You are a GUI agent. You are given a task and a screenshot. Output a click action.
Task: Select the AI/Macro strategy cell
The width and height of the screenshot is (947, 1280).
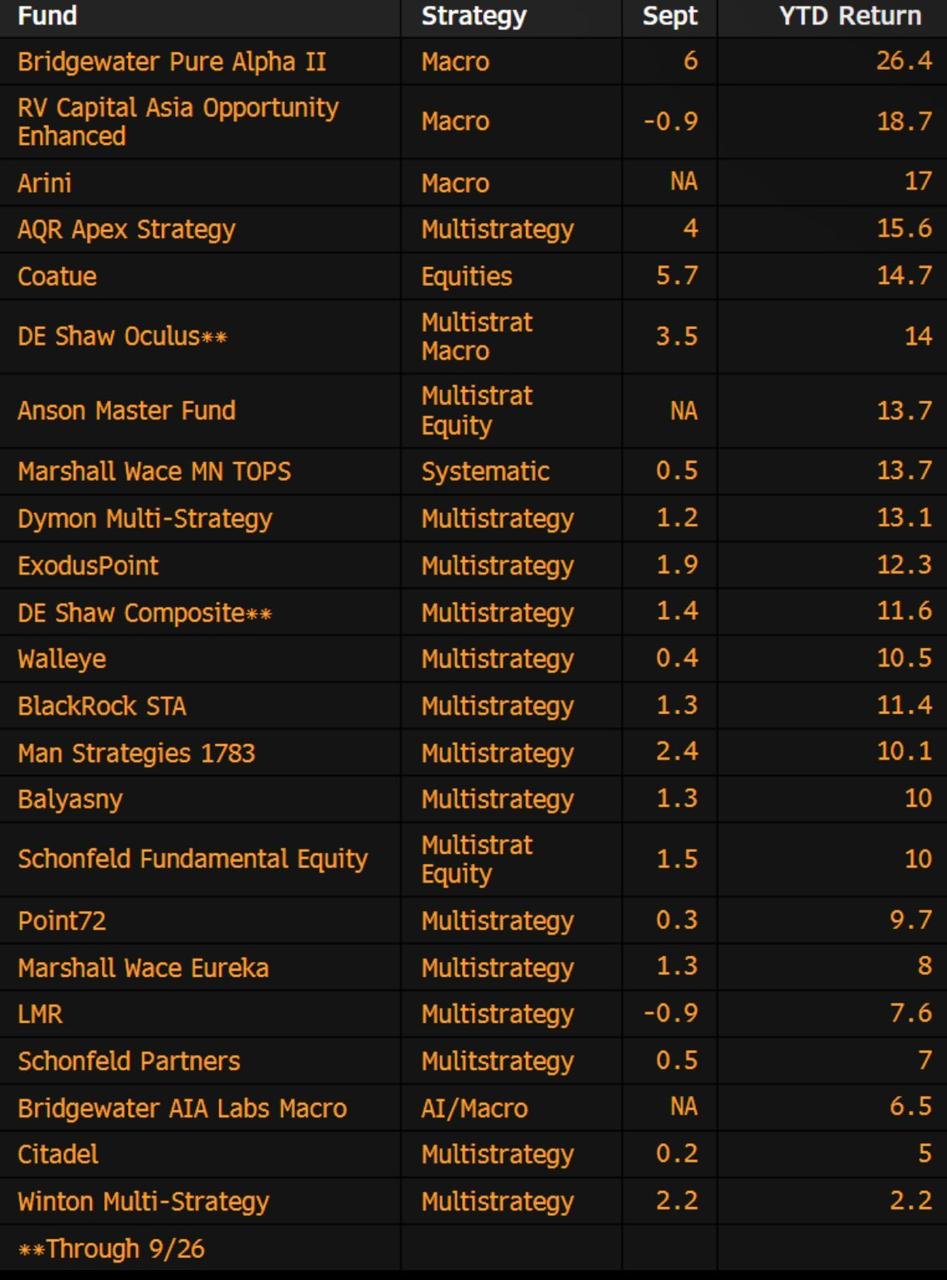click(474, 1109)
